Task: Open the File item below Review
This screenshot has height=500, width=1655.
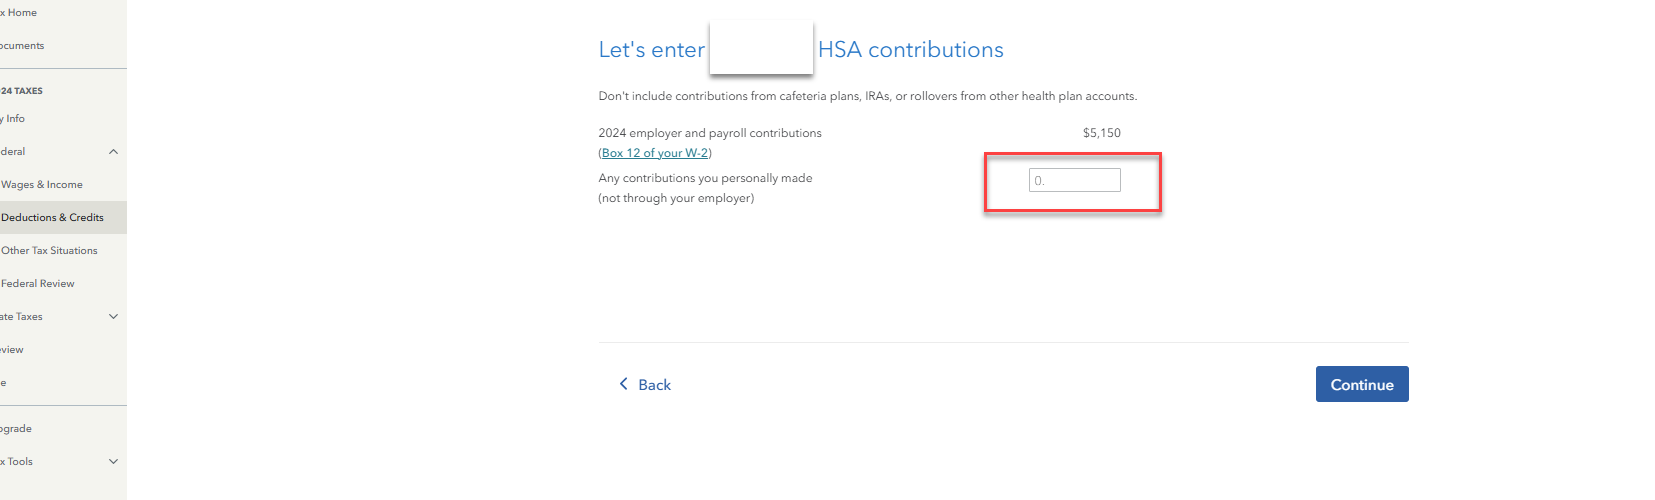Action: click(4, 383)
